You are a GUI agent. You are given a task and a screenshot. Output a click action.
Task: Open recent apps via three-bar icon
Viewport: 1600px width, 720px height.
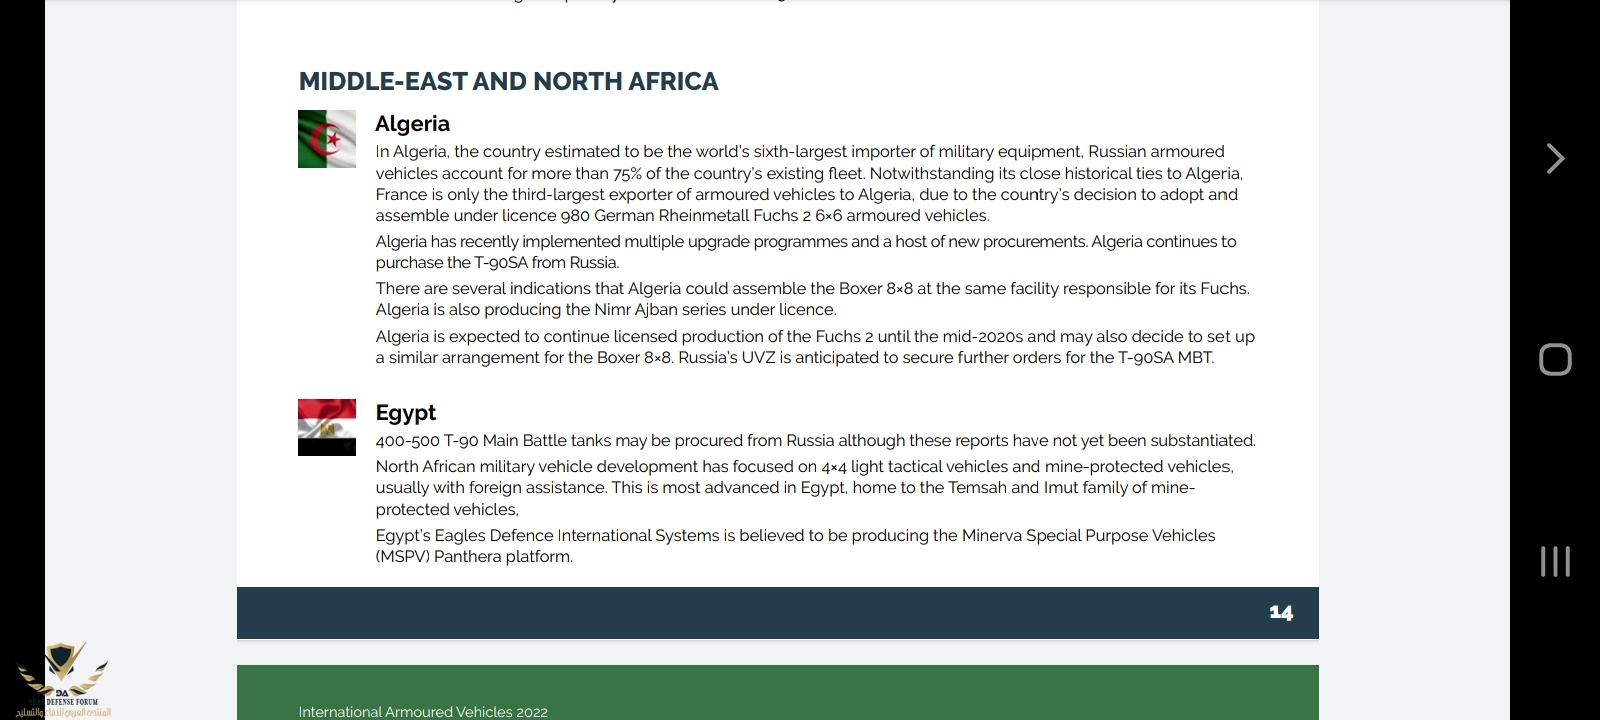click(x=1555, y=561)
